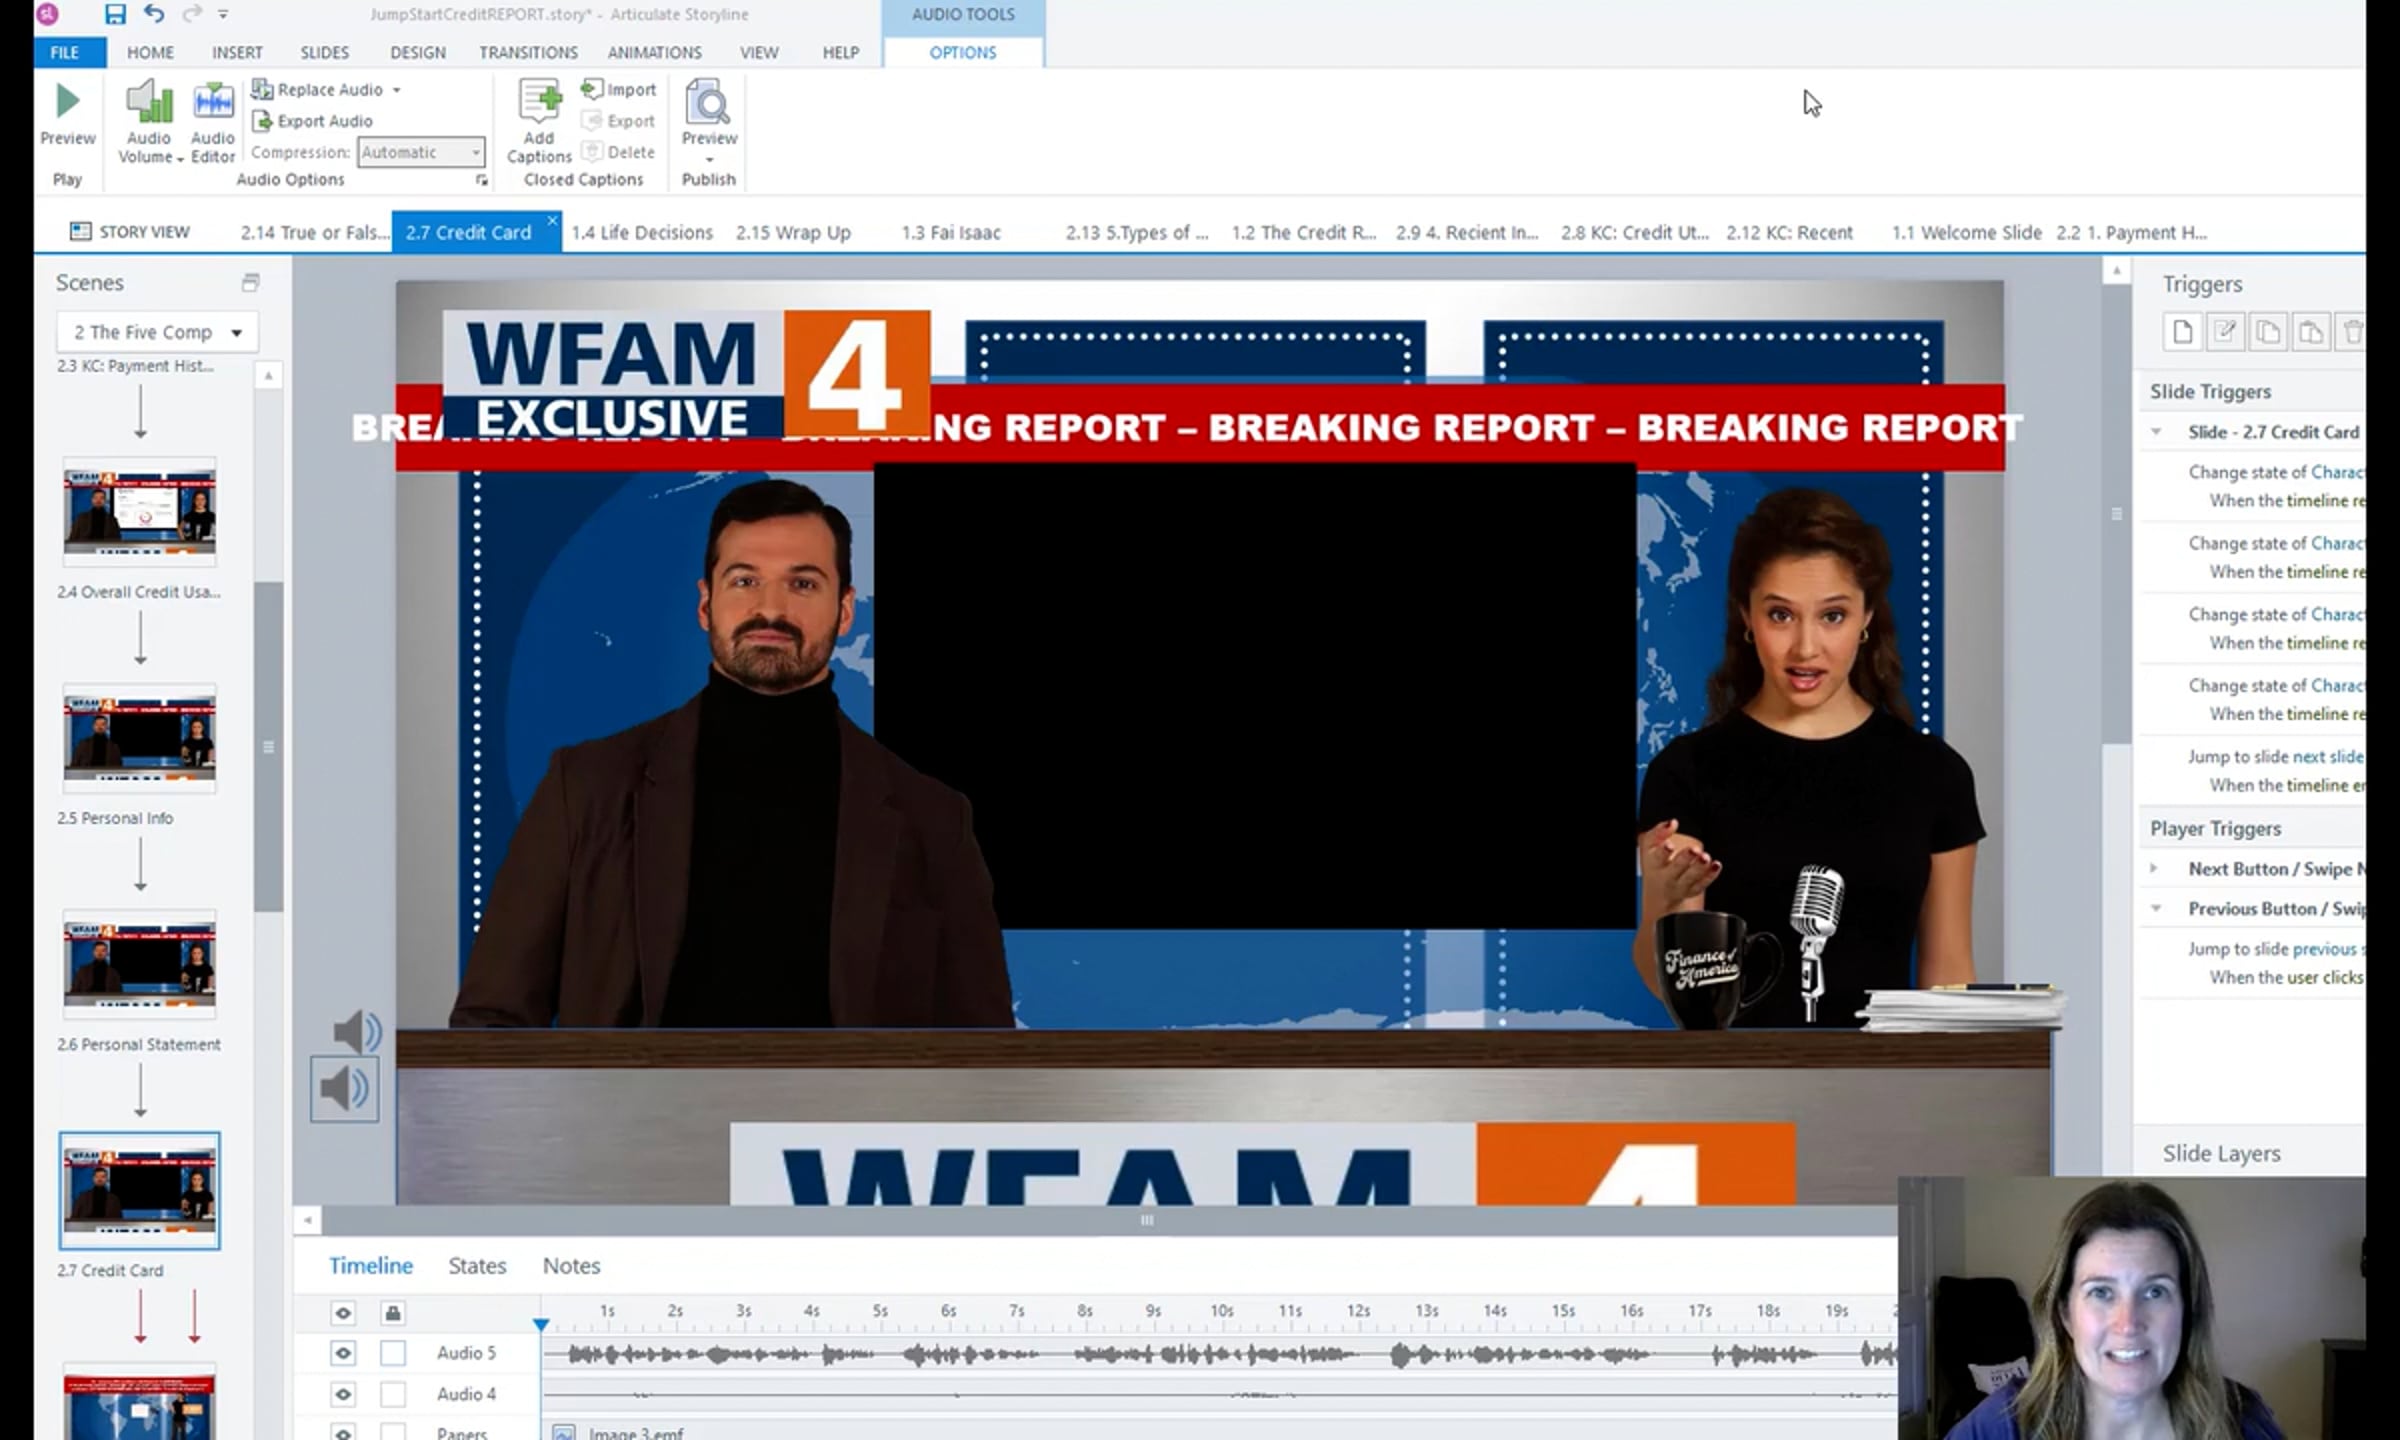2400x1440 pixels.
Task: Hide Audio 5 layer with eye icon
Action: pyautogui.click(x=343, y=1353)
